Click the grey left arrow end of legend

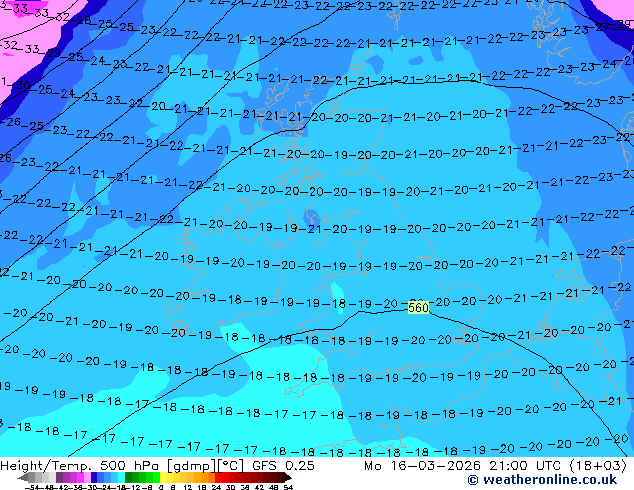coord(22,478)
